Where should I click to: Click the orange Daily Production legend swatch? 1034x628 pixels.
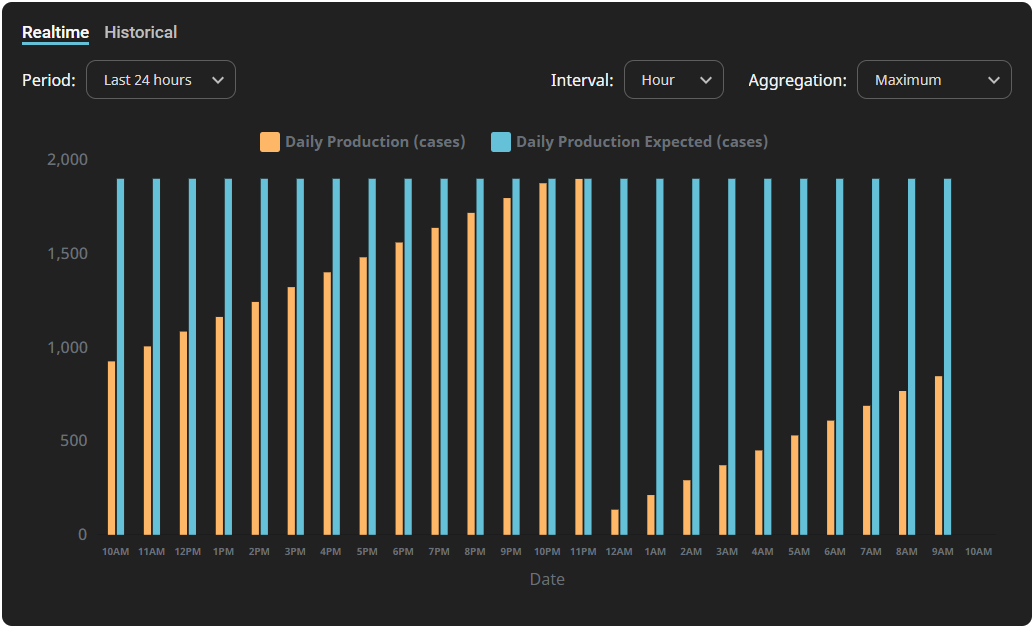click(270, 142)
